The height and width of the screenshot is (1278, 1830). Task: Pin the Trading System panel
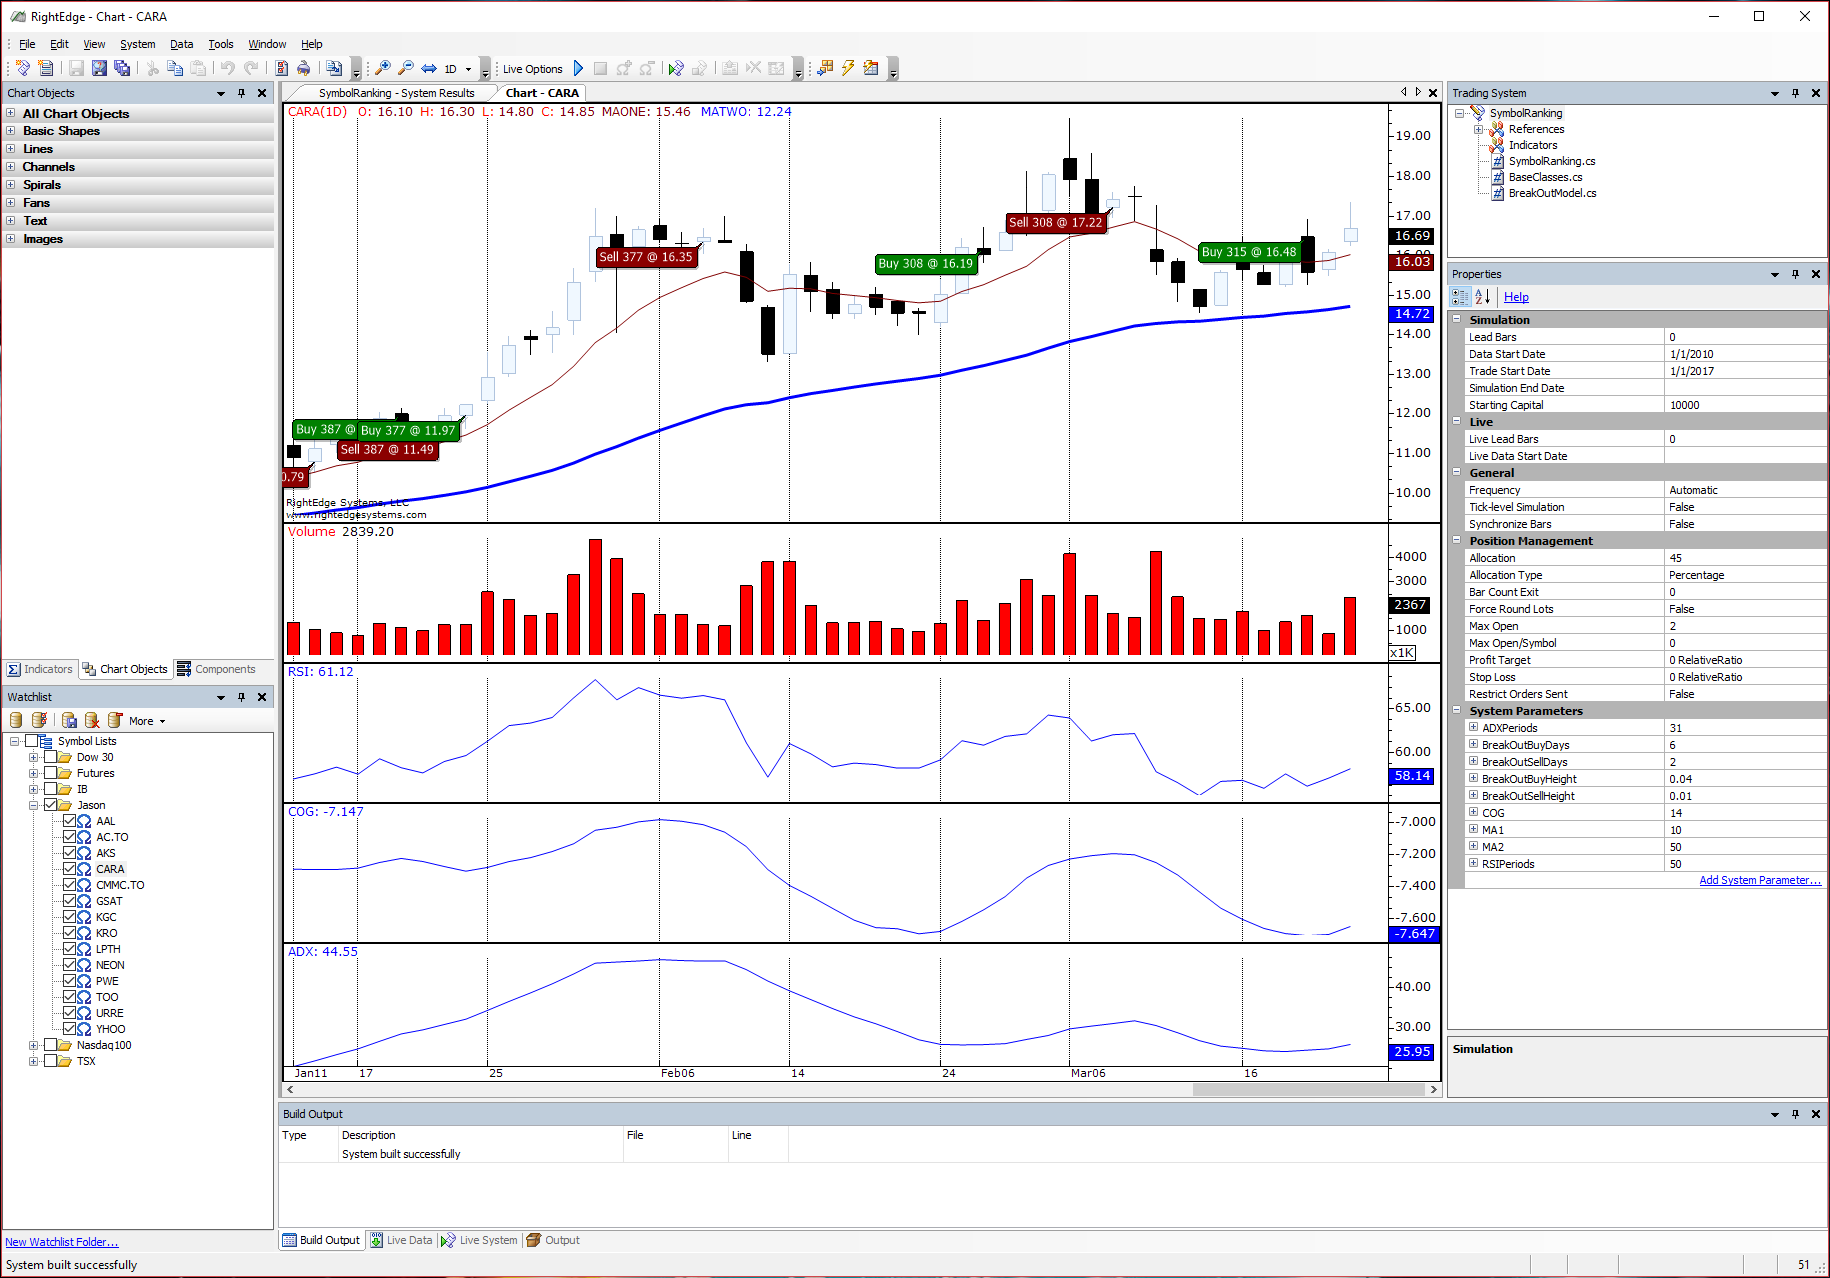point(1795,93)
